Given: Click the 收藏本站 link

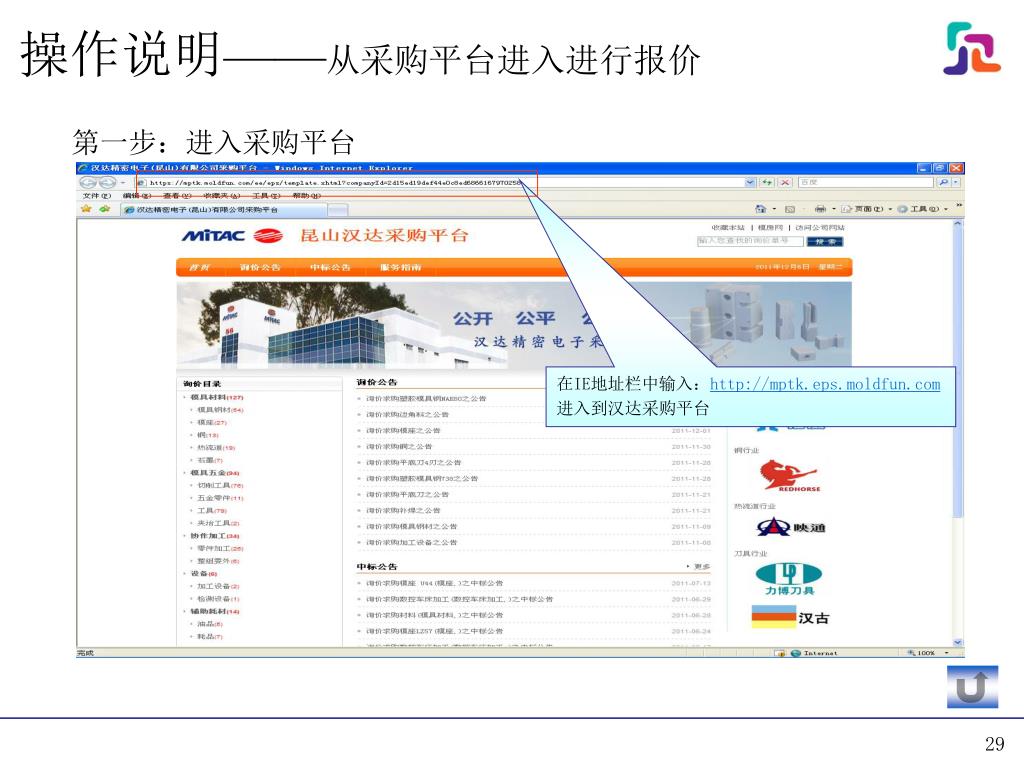Looking at the screenshot, I should click(x=728, y=227).
